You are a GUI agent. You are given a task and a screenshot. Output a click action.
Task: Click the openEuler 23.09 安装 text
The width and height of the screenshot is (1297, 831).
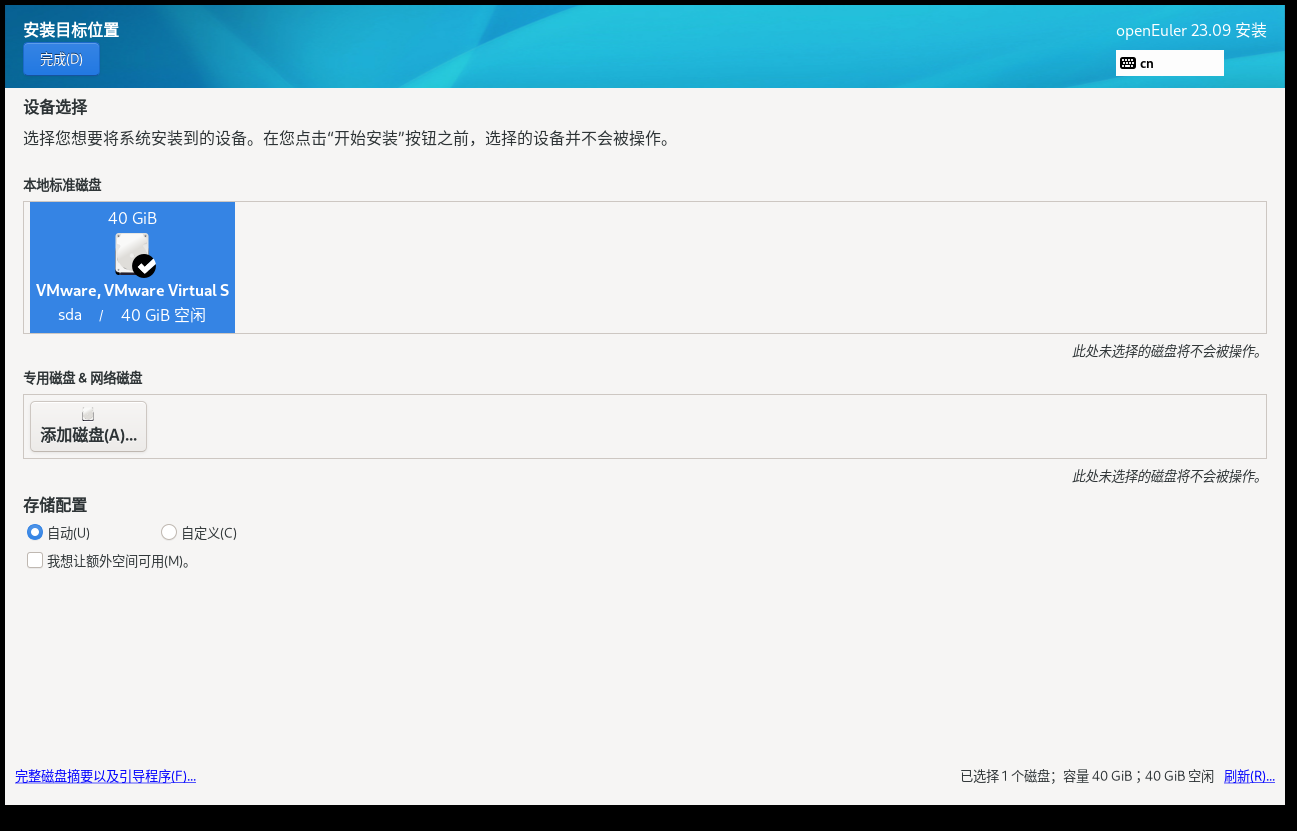point(1191,30)
